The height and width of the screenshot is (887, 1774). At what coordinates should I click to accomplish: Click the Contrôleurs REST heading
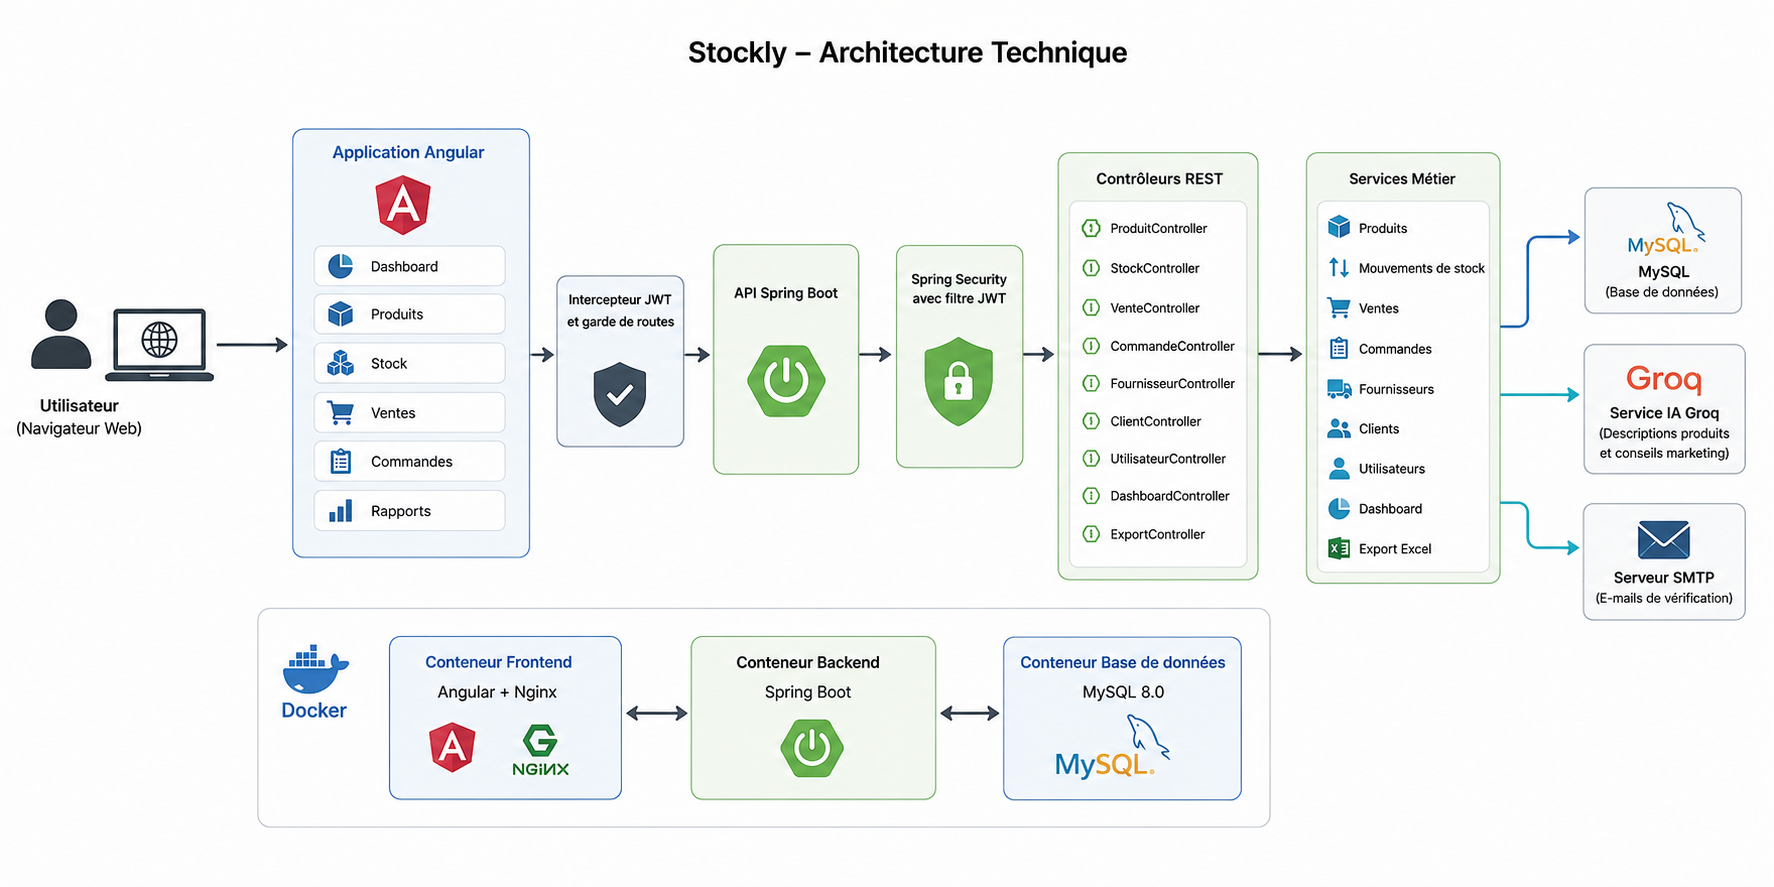pos(1159,179)
